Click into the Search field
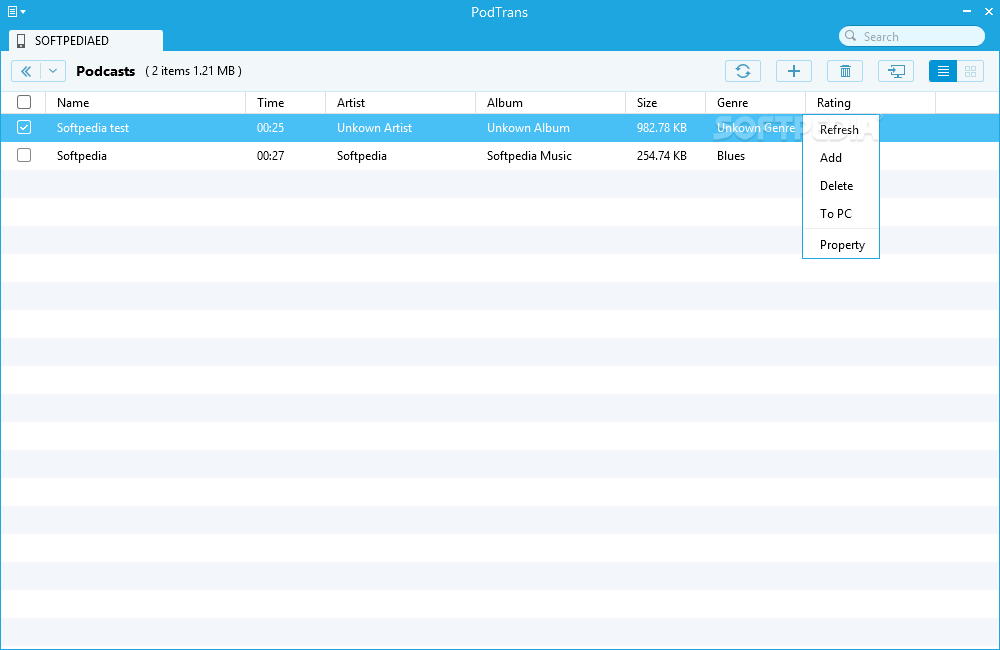This screenshot has width=1000, height=650. (911, 36)
